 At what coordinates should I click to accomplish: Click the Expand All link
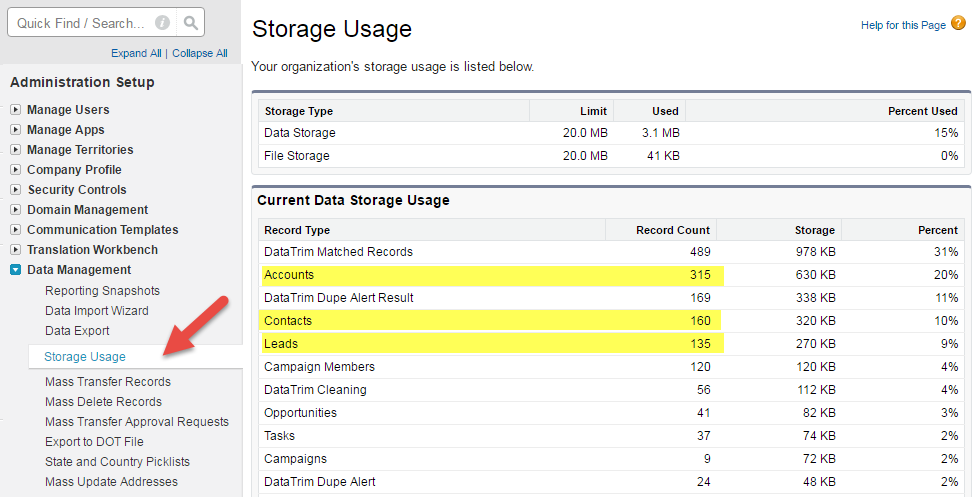coord(136,53)
